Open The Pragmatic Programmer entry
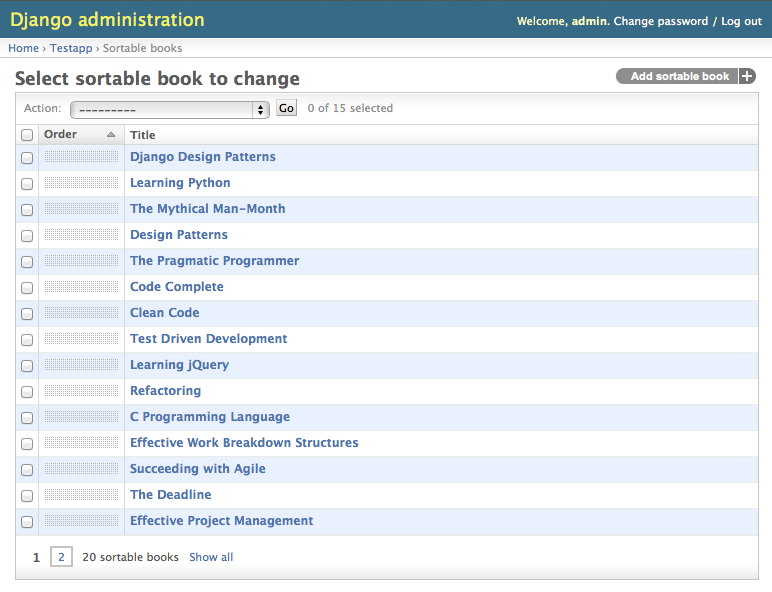The height and width of the screenshot is (592, 772). pyautogui.click(x=215, y=261)
